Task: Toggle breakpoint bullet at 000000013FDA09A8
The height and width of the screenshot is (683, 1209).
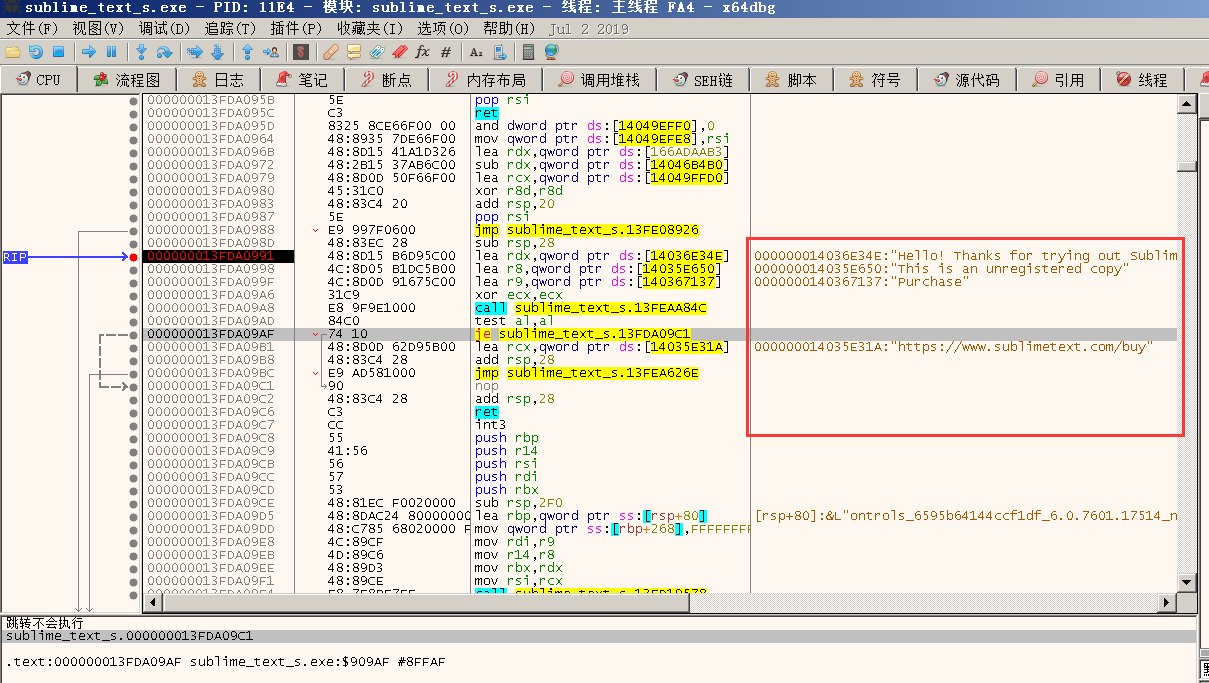Action: (x=134, y=308)
